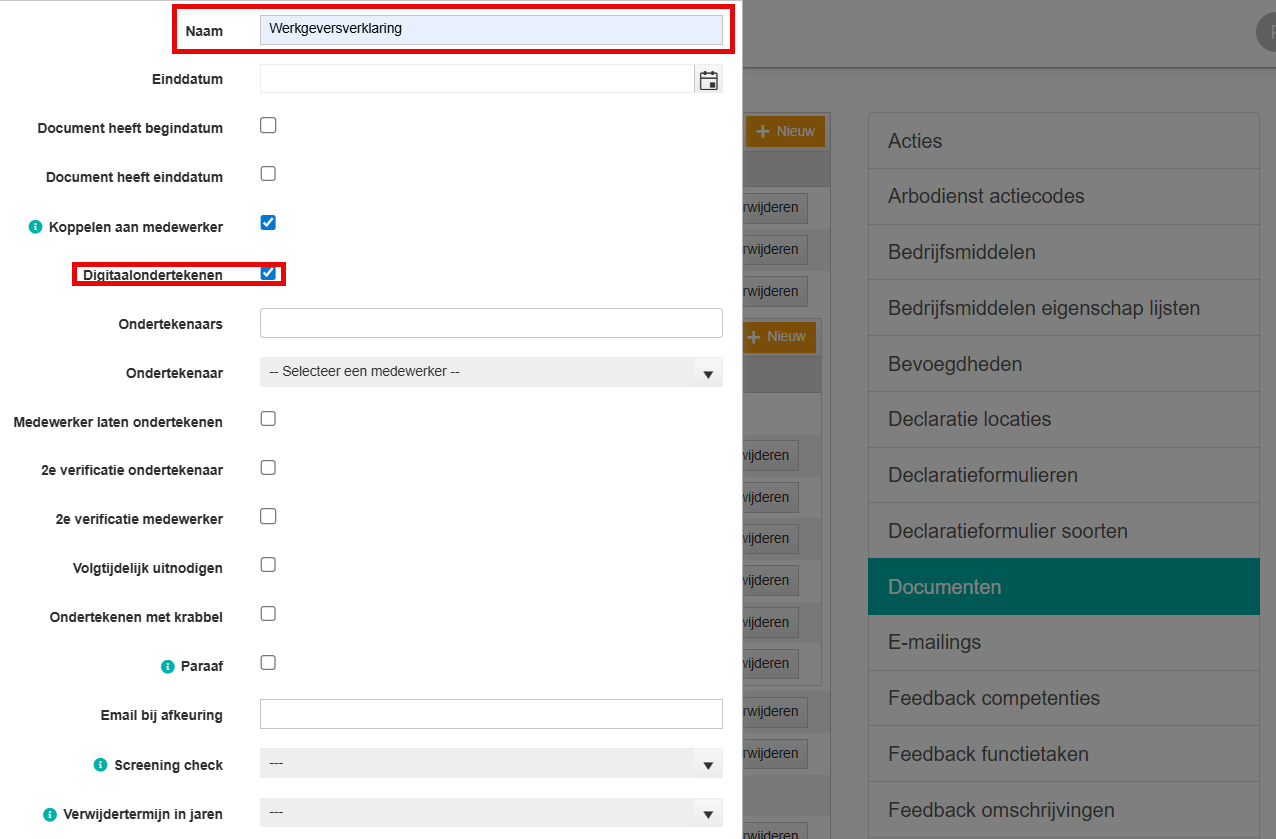
Task: Select Documenten in the side menu
Action: (x=1062, y=587)
